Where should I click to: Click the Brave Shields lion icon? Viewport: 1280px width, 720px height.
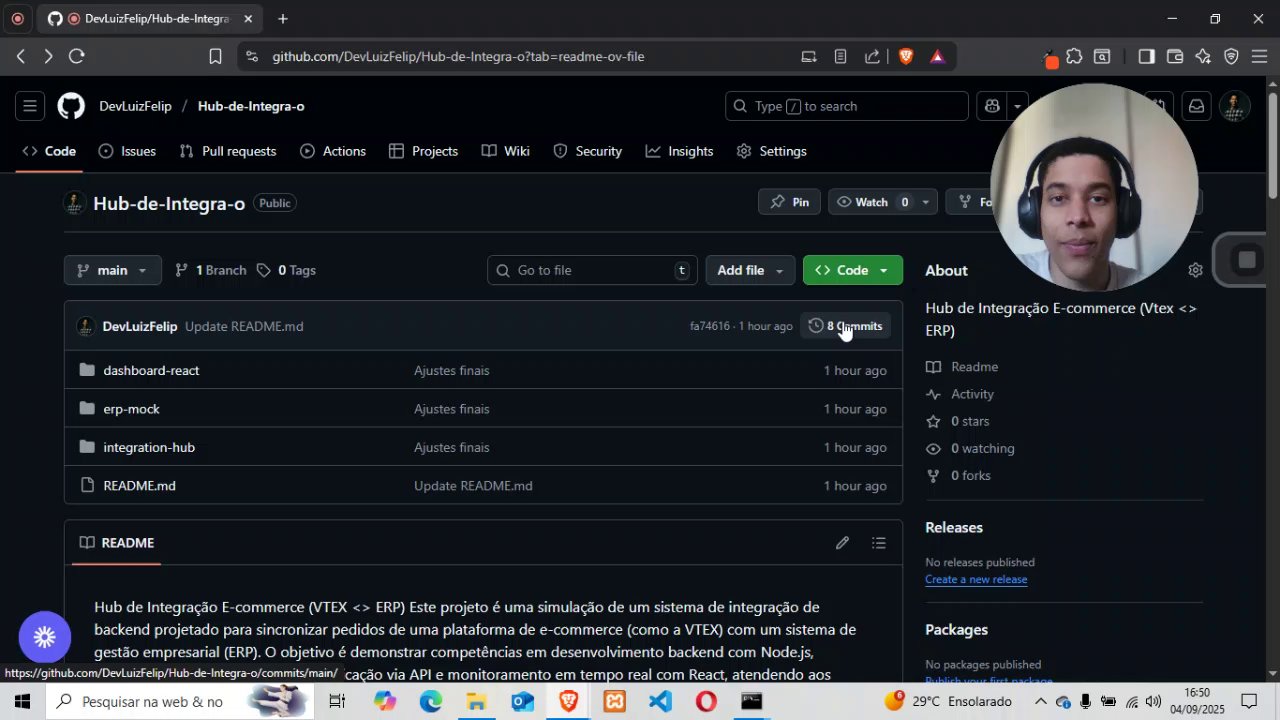tap(906, 57)
